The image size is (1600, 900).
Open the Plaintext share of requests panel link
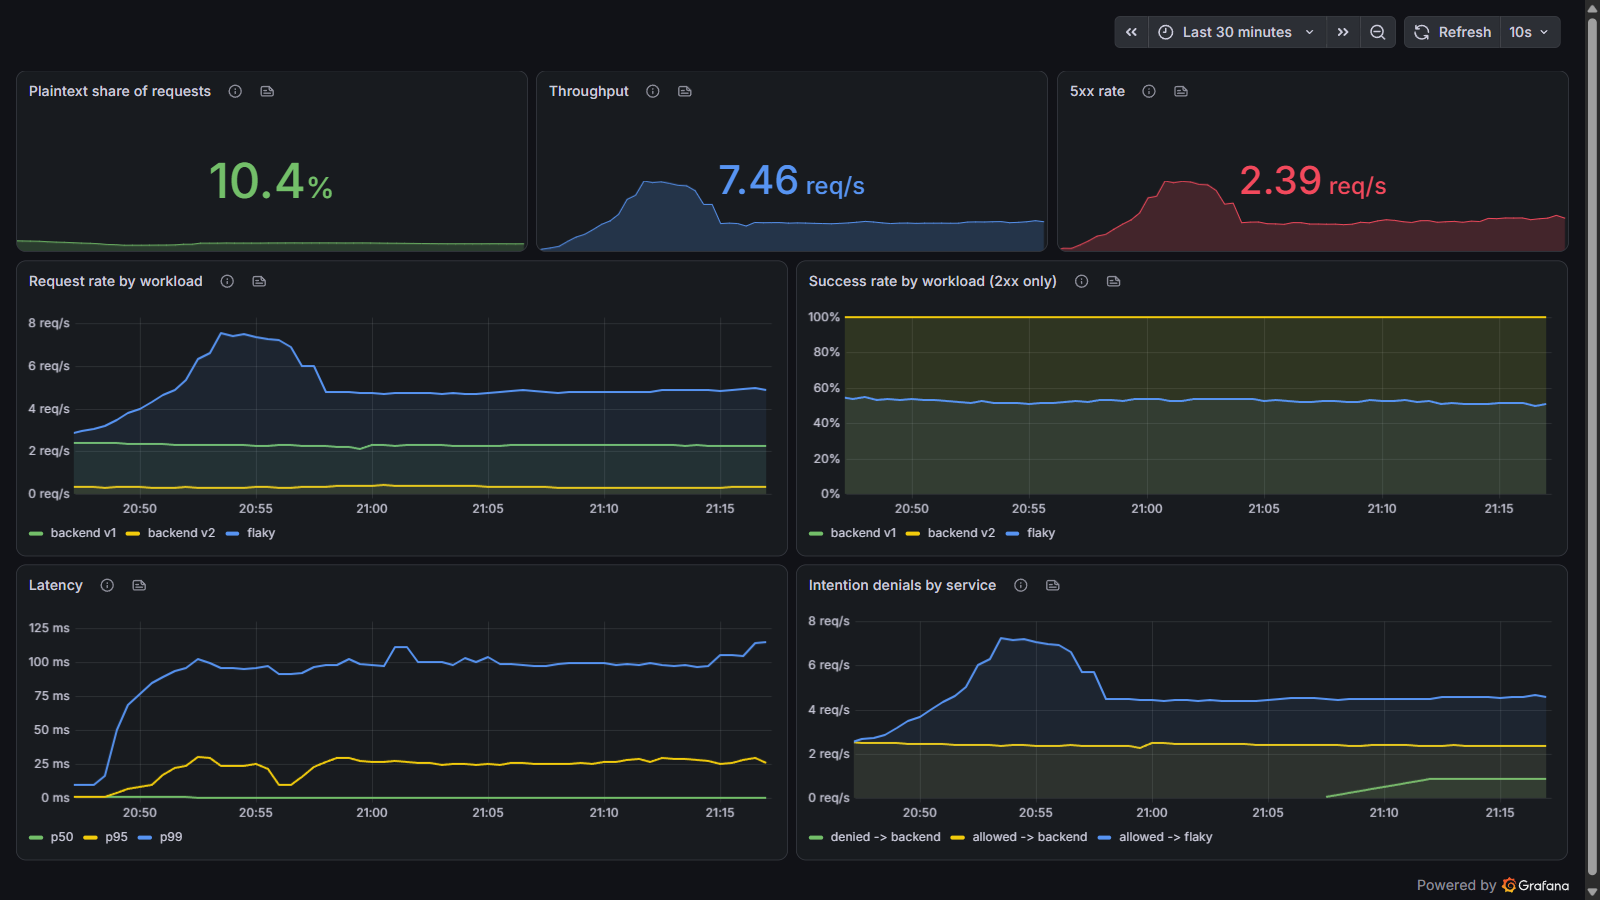[x=267, y=91]
